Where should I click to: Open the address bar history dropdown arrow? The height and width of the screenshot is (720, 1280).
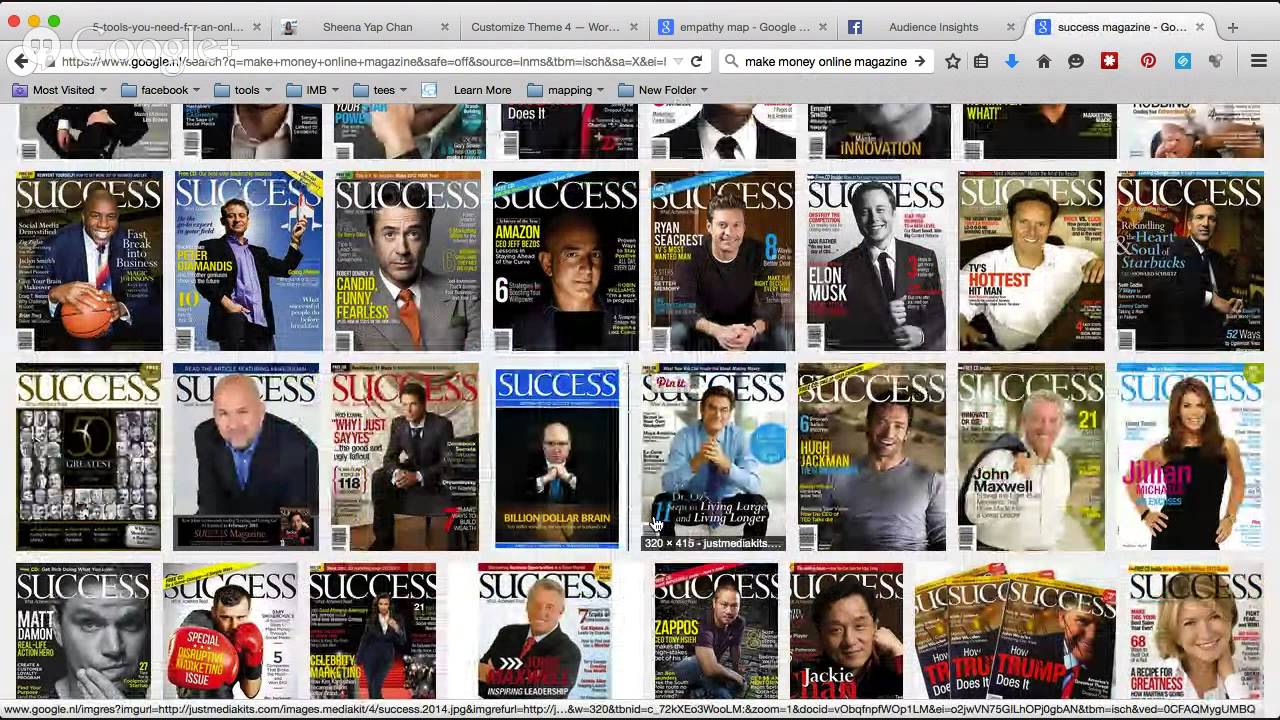678,61
